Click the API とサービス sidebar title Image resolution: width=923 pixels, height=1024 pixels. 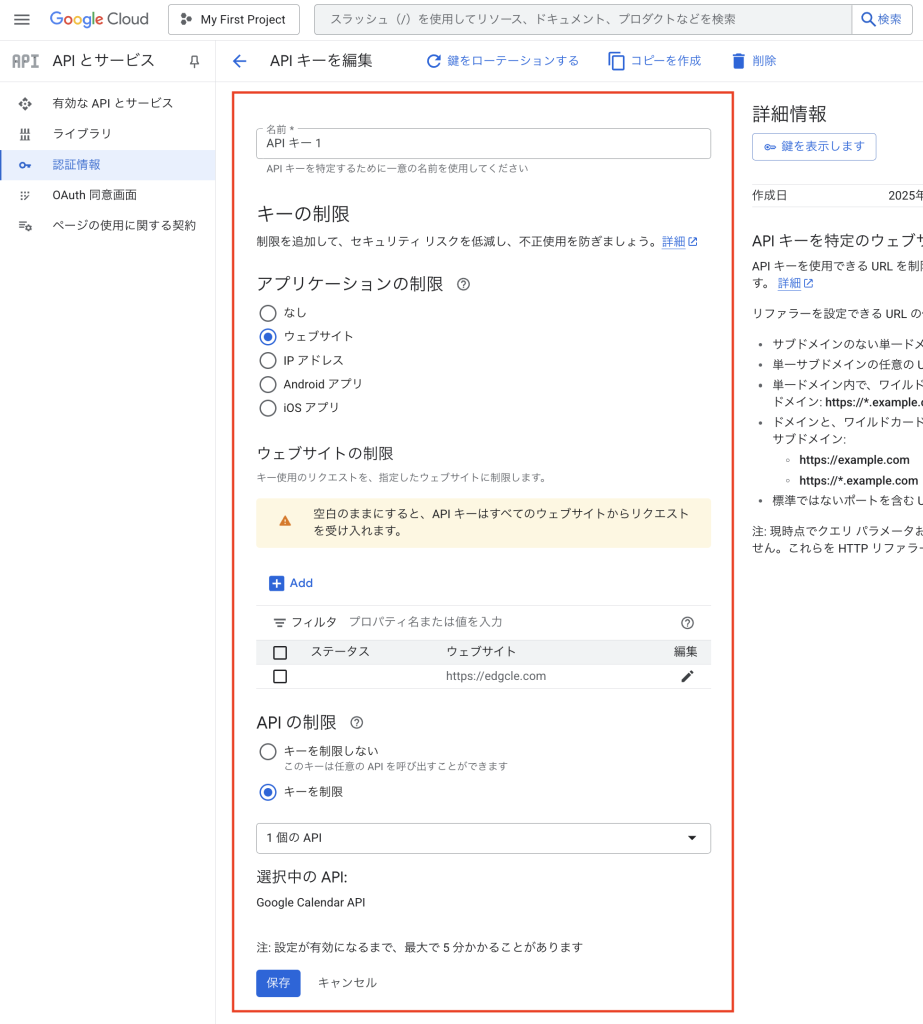point(103,61)
